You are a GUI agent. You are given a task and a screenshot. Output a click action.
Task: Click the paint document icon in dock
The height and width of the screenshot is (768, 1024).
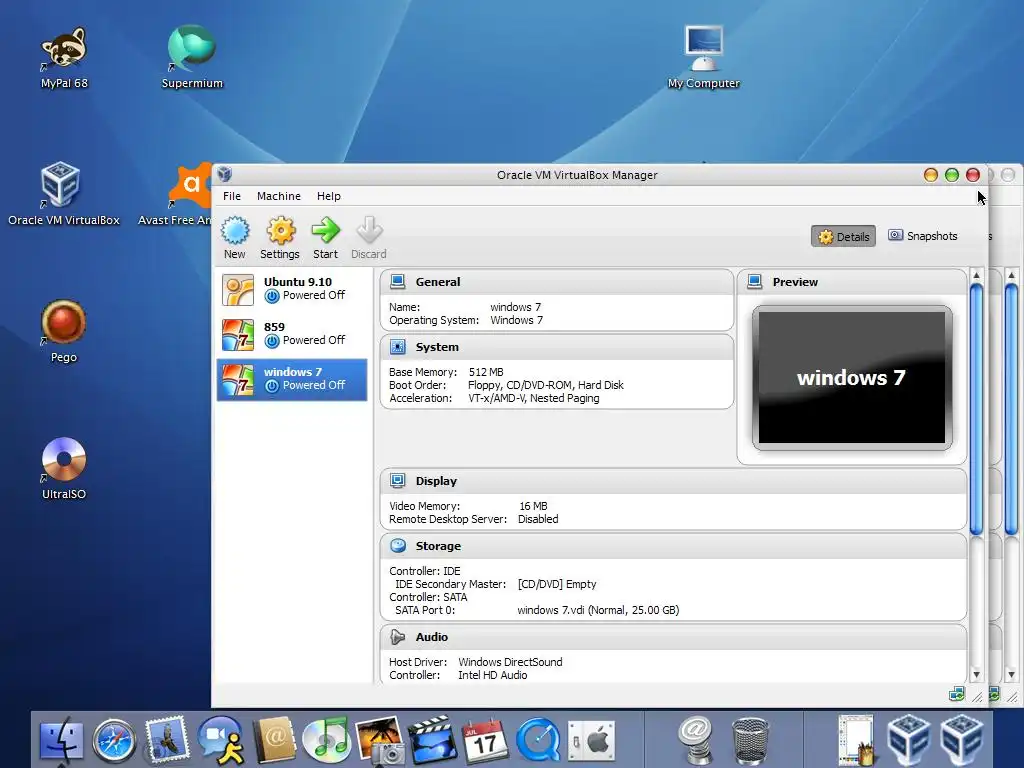coord(856,740)
